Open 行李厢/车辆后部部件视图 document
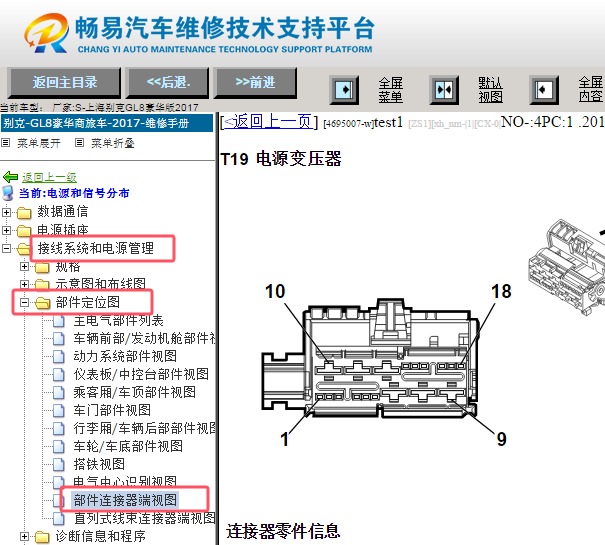Viewport: 605px width, 545px height. pos(144,428)
